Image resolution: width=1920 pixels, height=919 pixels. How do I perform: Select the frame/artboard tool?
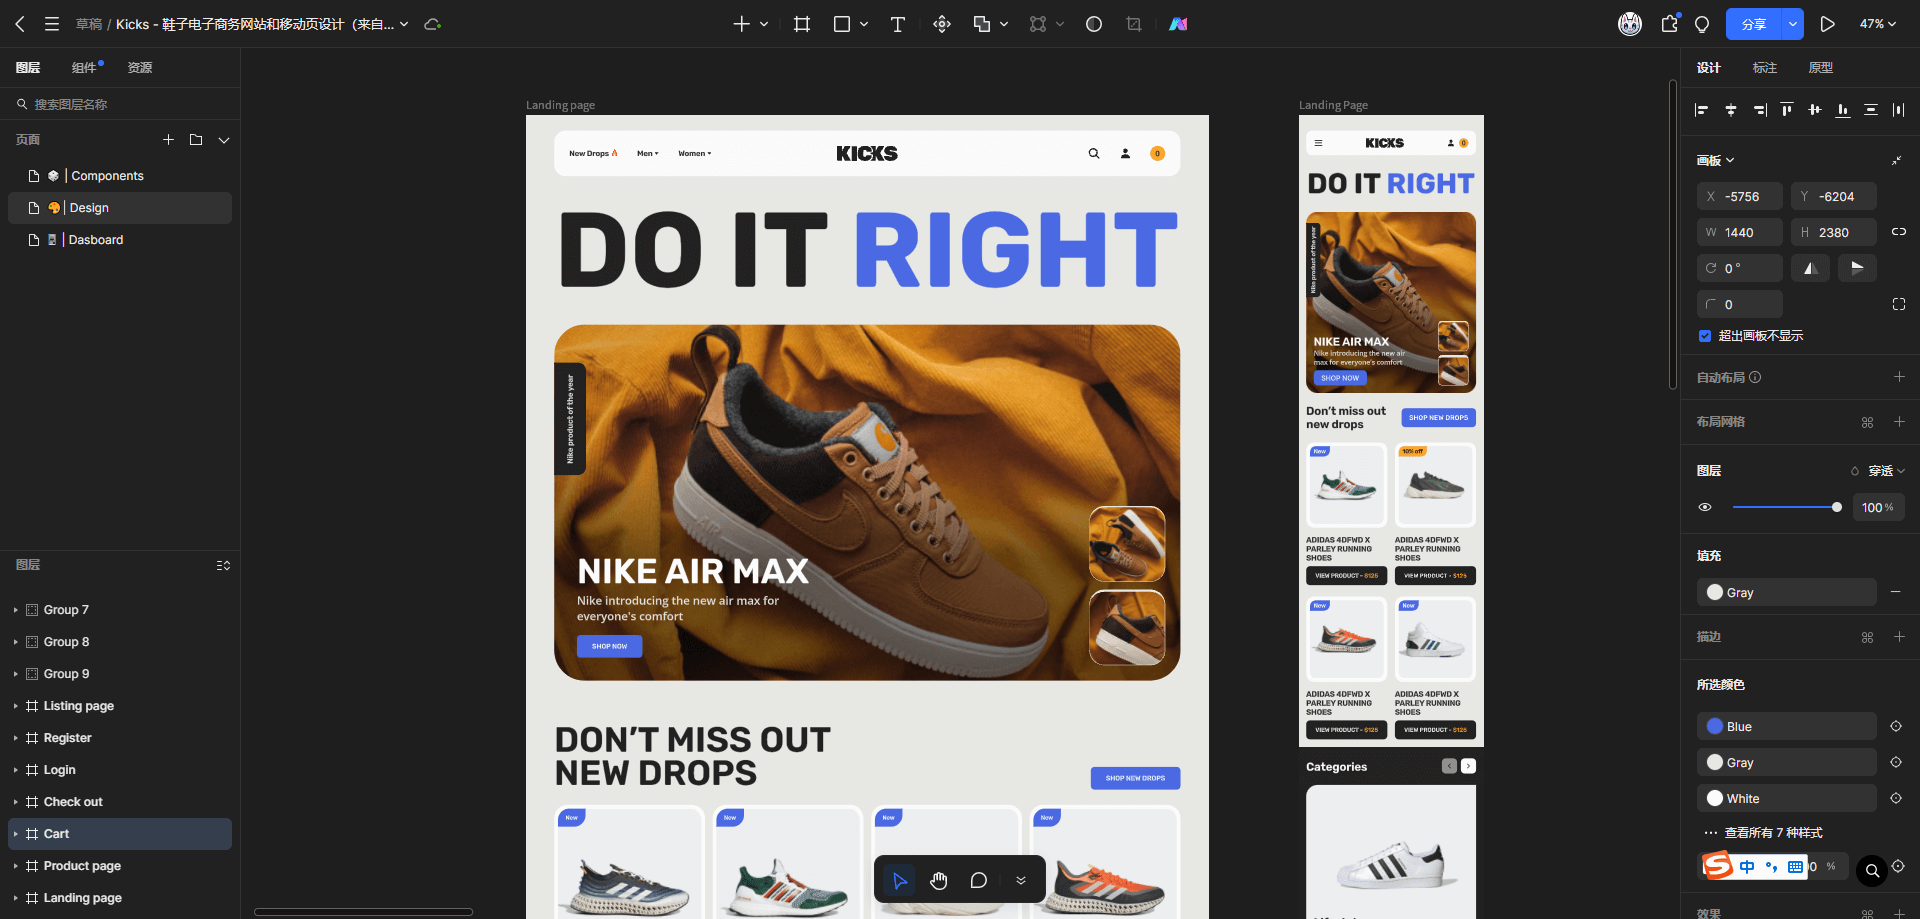point(802,24)
